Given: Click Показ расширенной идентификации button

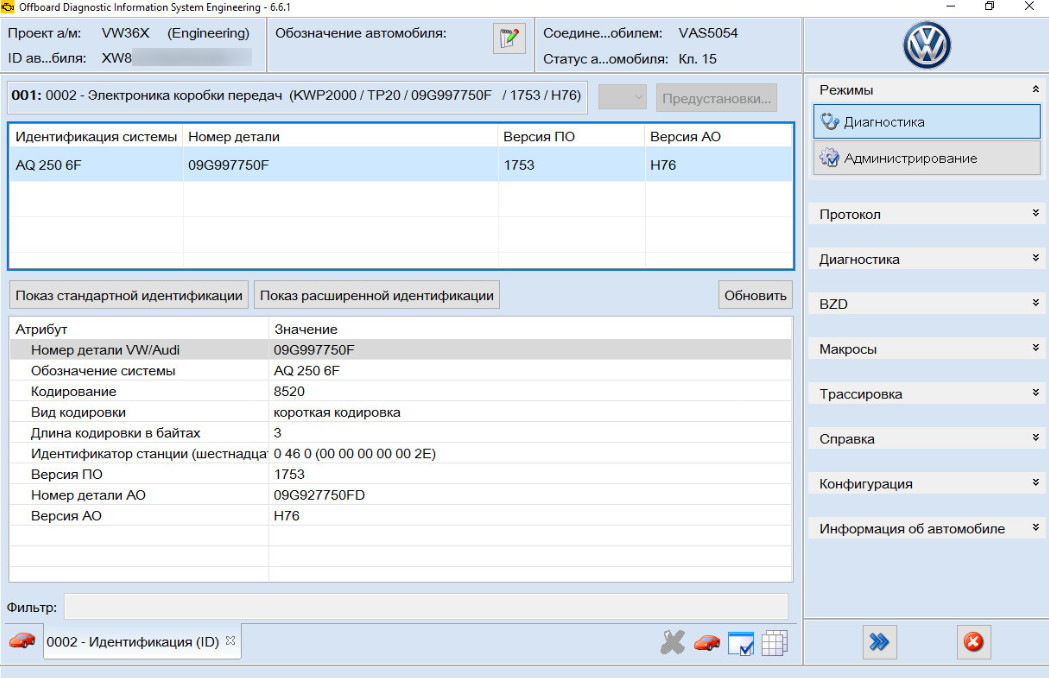Looking at the screenshot, I should 377,295.
